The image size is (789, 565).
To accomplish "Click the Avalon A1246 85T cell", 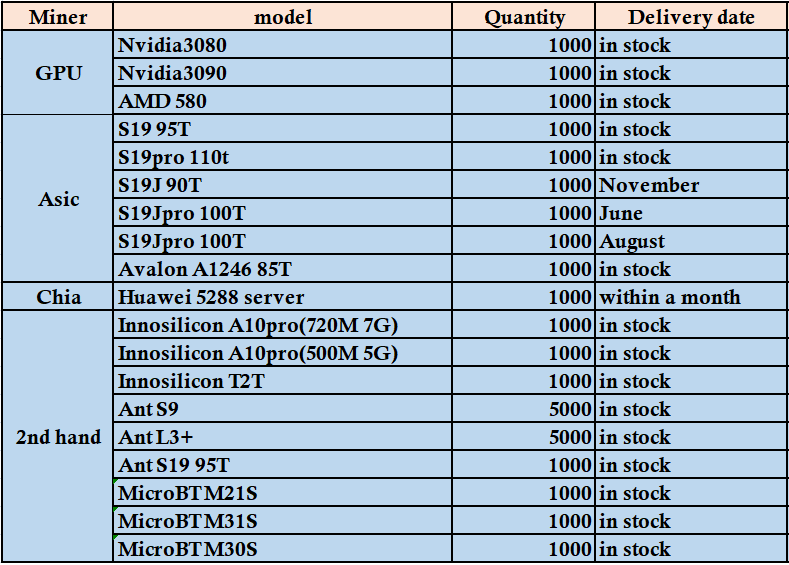I will pos(283,269).
